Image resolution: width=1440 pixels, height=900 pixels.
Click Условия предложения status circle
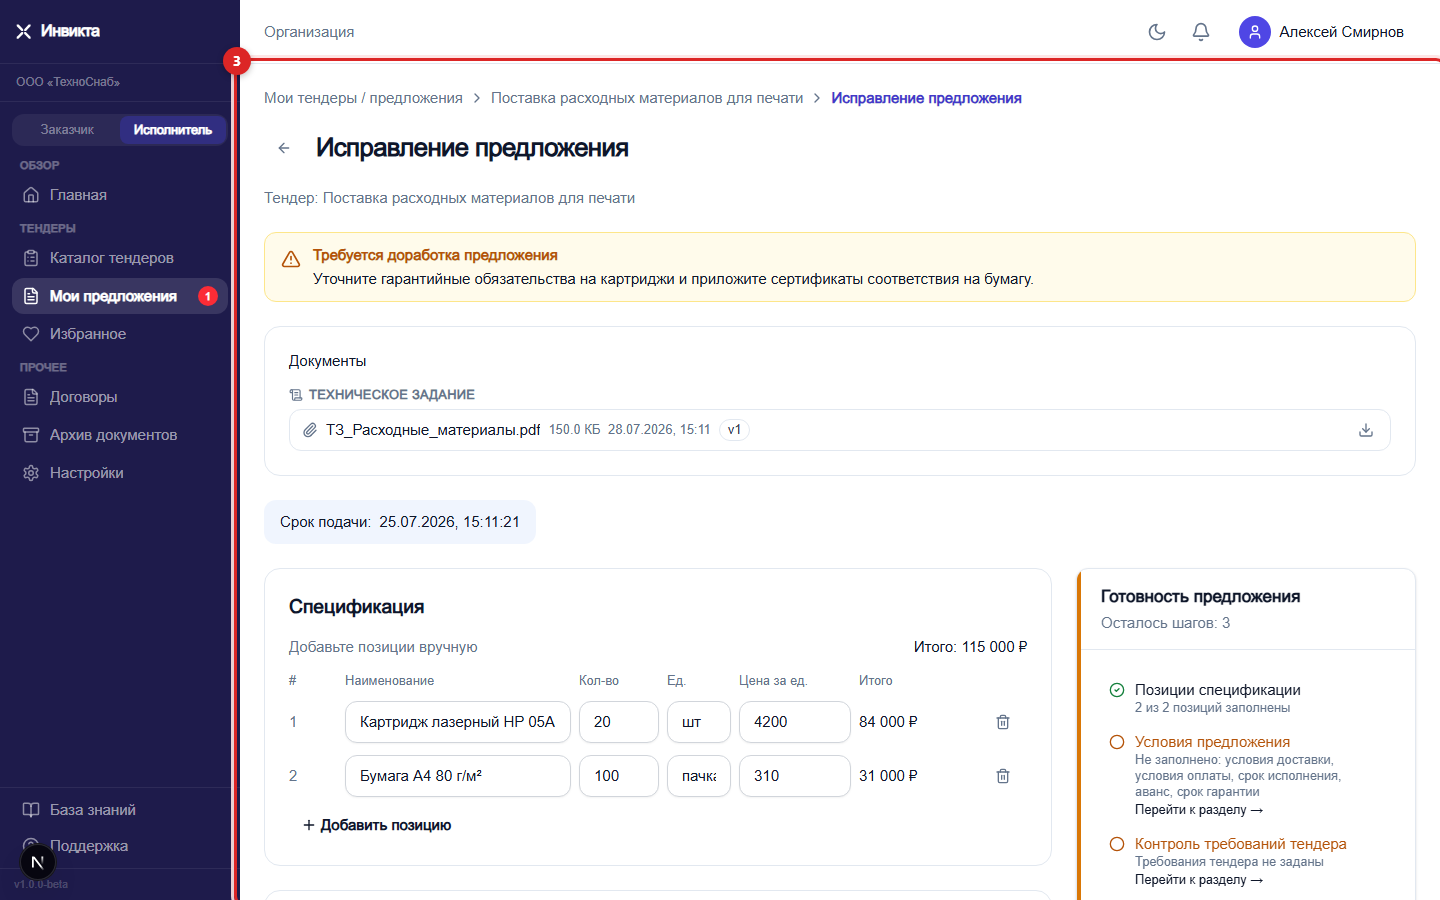(x=1117, y=742)
